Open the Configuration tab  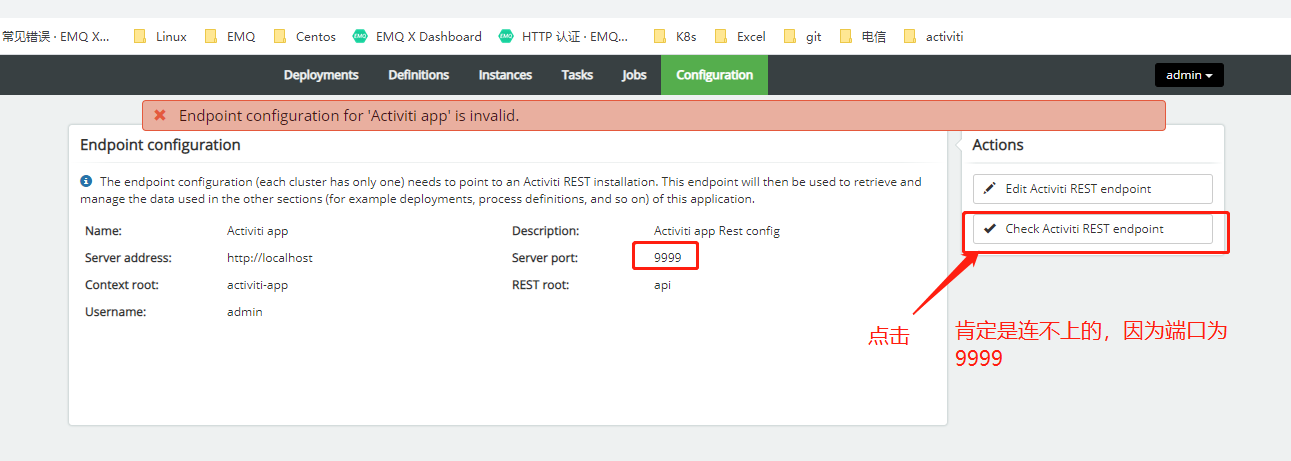pos(714,75)
